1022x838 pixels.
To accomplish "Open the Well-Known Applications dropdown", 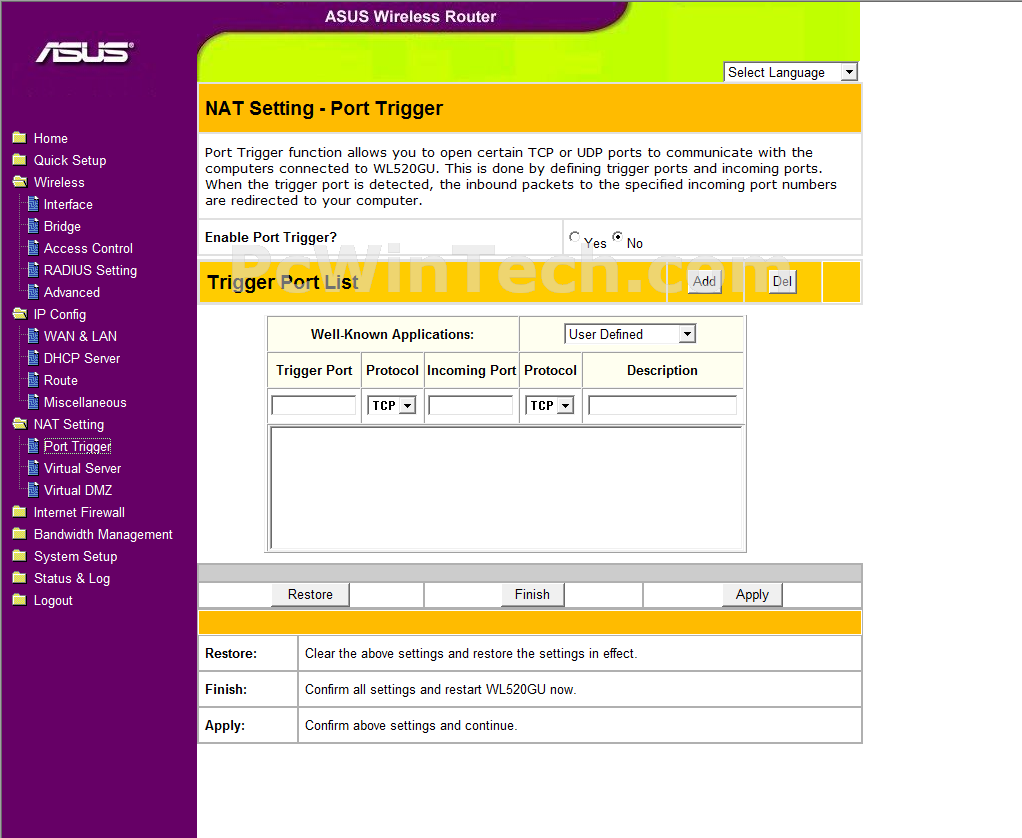I will coord(630,334).
